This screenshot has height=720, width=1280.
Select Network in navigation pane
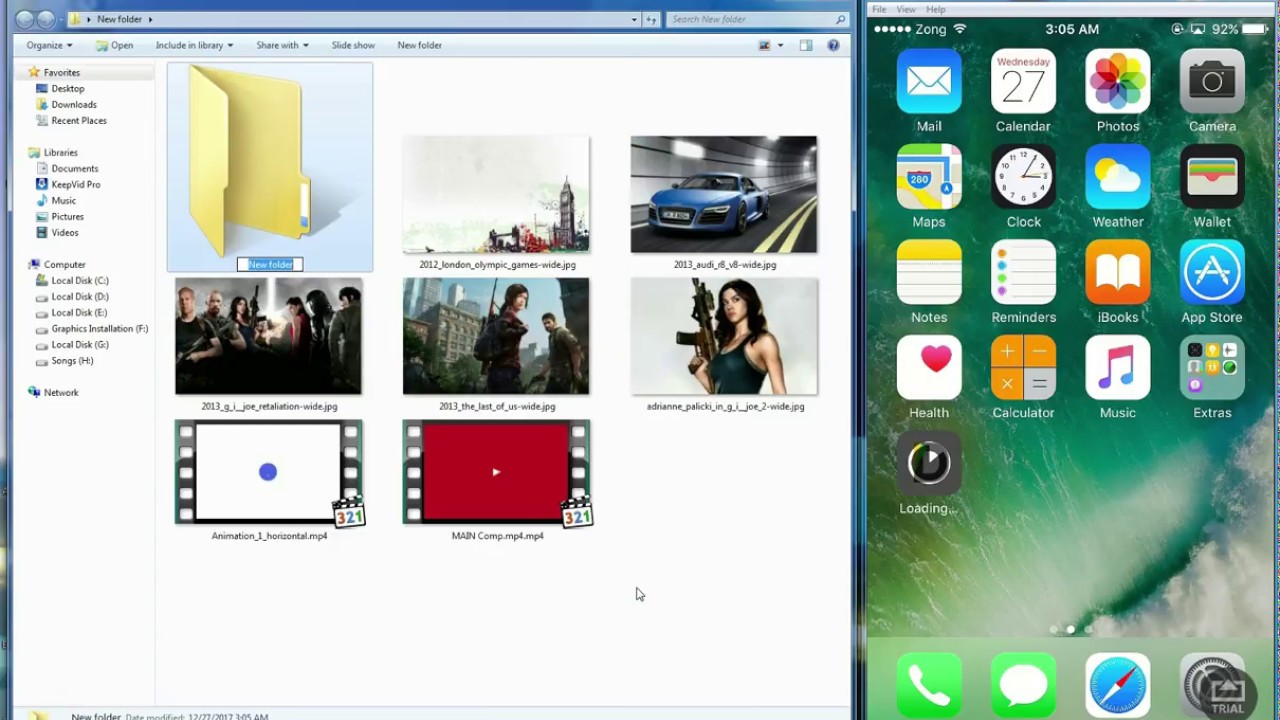click(60, 392)
